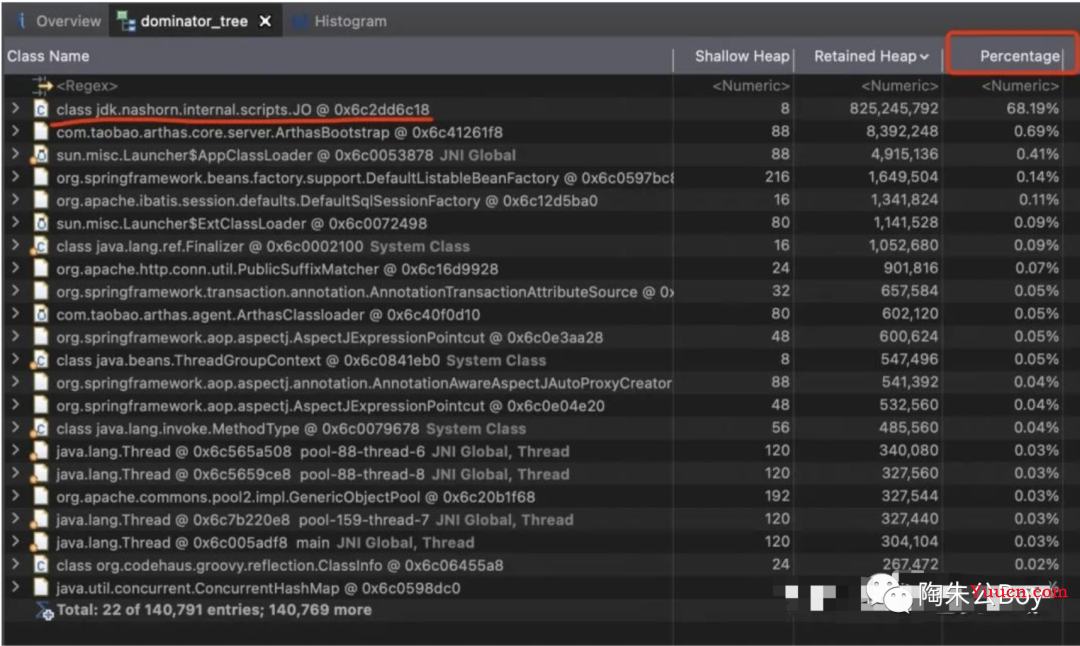This screenshot has height=646, width=1080.
Task: Expand the jdk.nashorn.internal.scripts.JO row
Action: pyautogui.click(x=15, y=109)
